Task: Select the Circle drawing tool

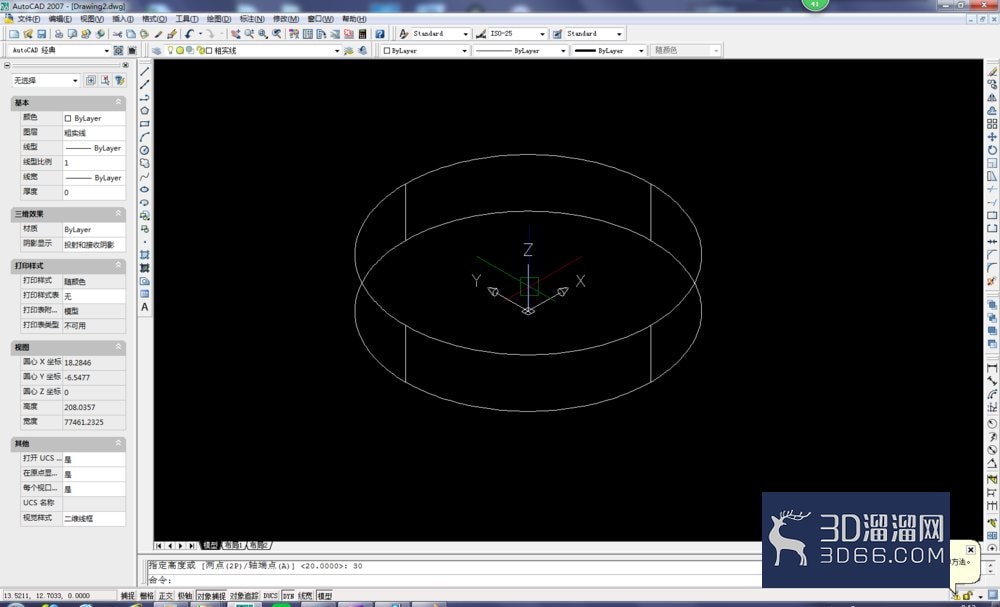Action: [145, 150]
